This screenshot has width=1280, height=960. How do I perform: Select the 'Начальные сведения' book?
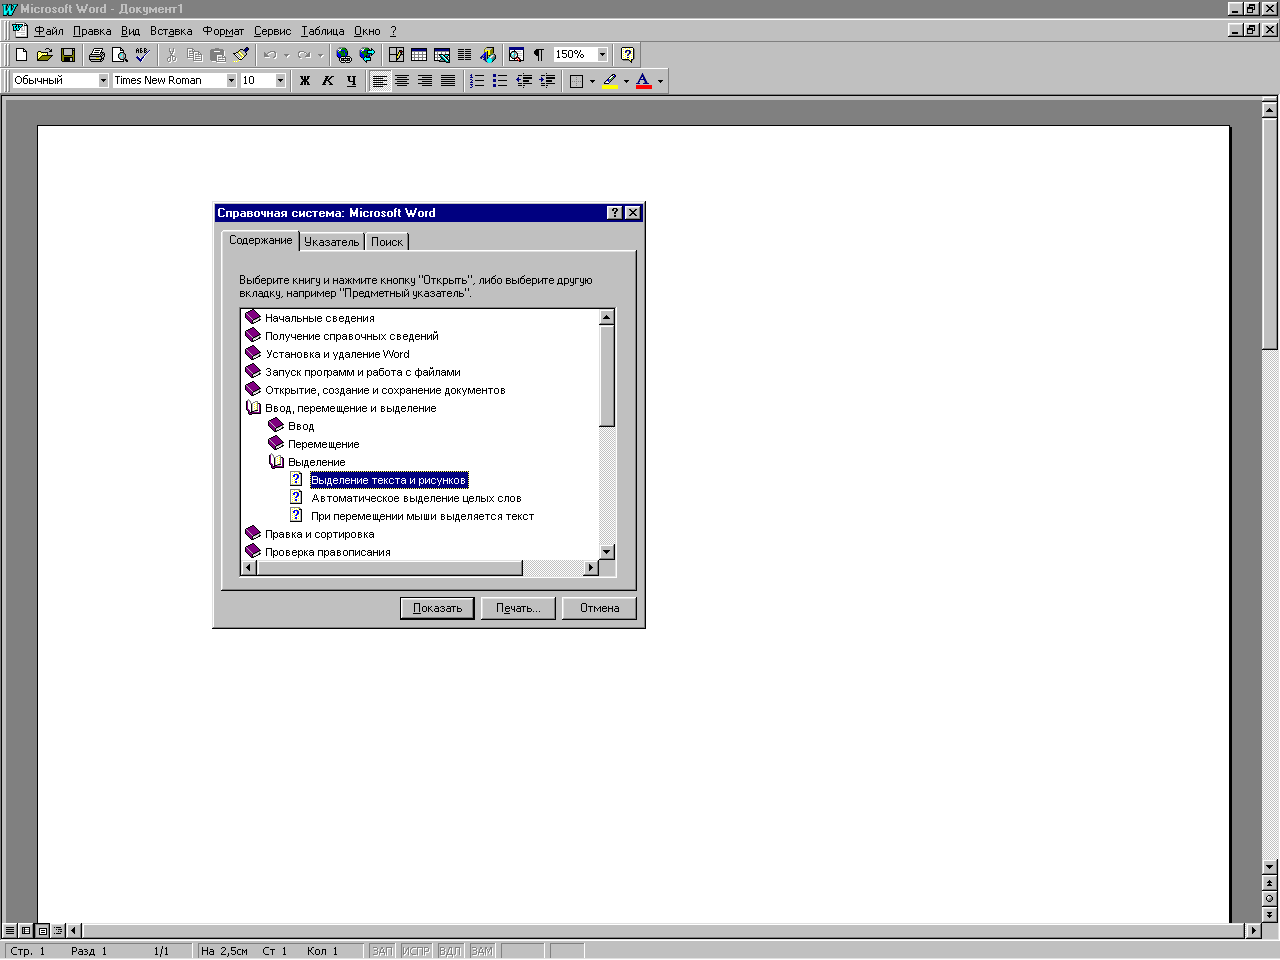click(320, 318)
